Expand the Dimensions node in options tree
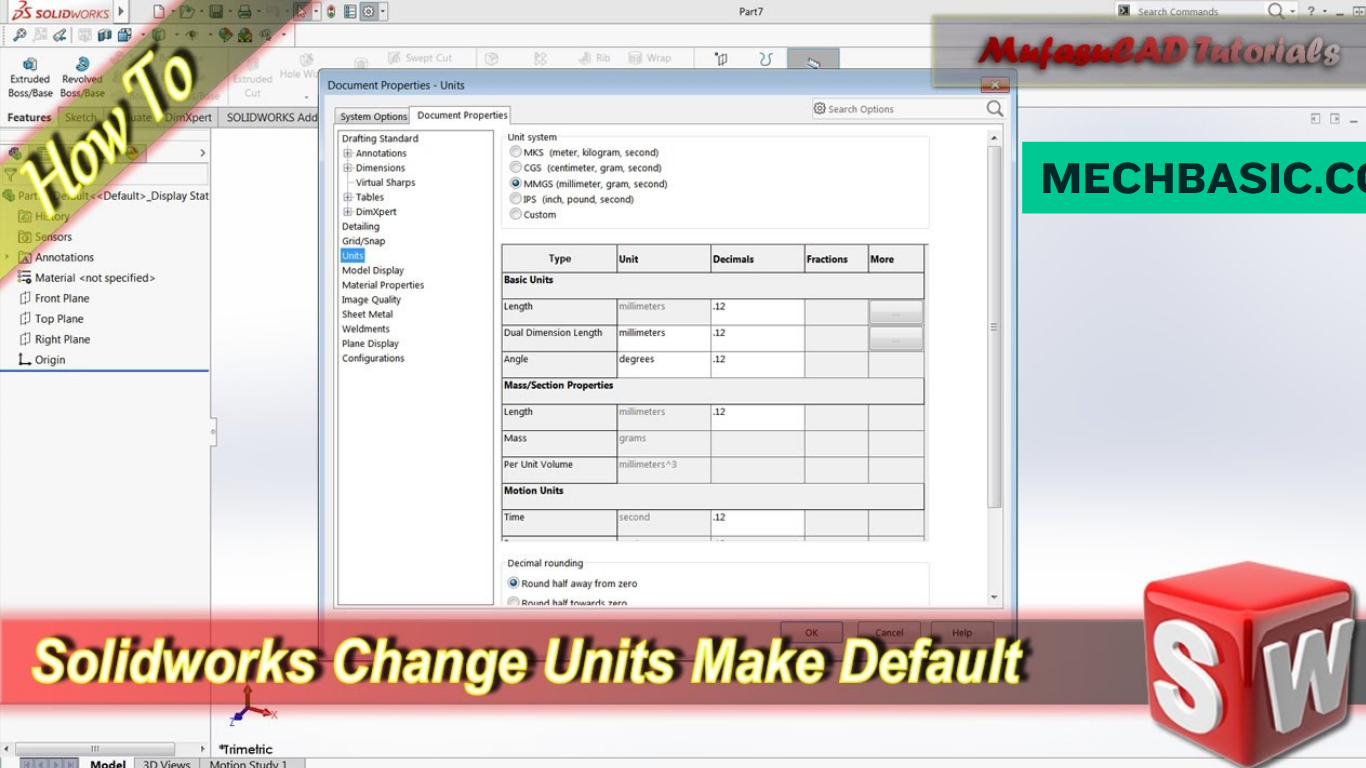 point(347,168)
